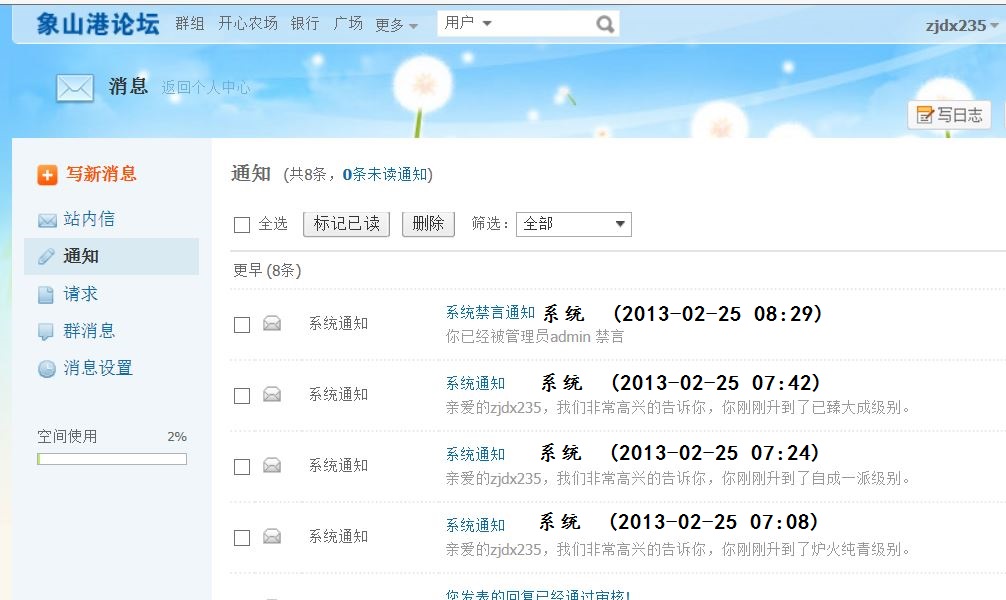The image size is (1006, 600).
Task: Click the 空间使用 progress bar
Action: tap(112, 459)
